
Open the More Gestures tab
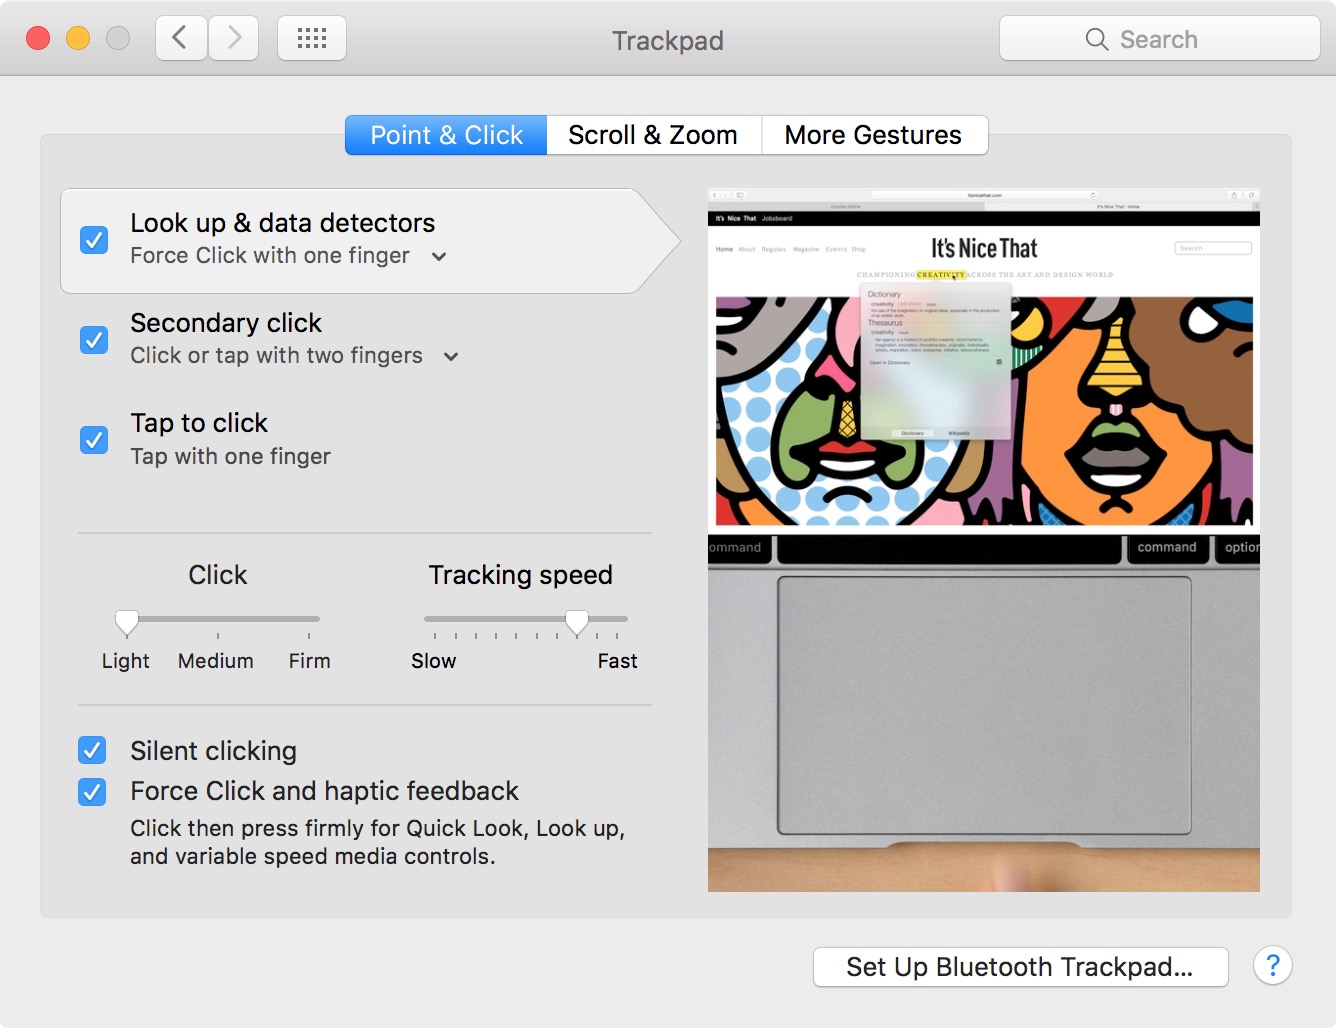(x=873, y=135)
